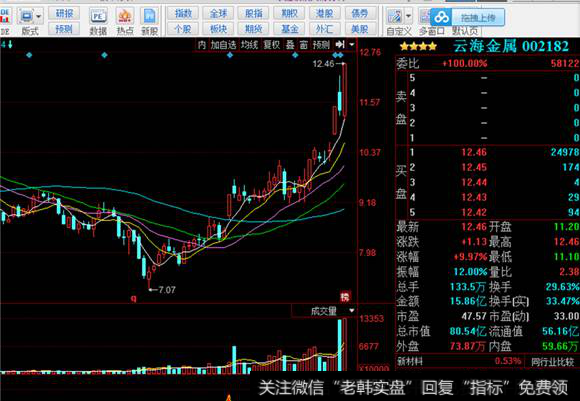Click the 总手 133.5万 value
The height and width of the screenshot is (401, 580).
(468, 287)
